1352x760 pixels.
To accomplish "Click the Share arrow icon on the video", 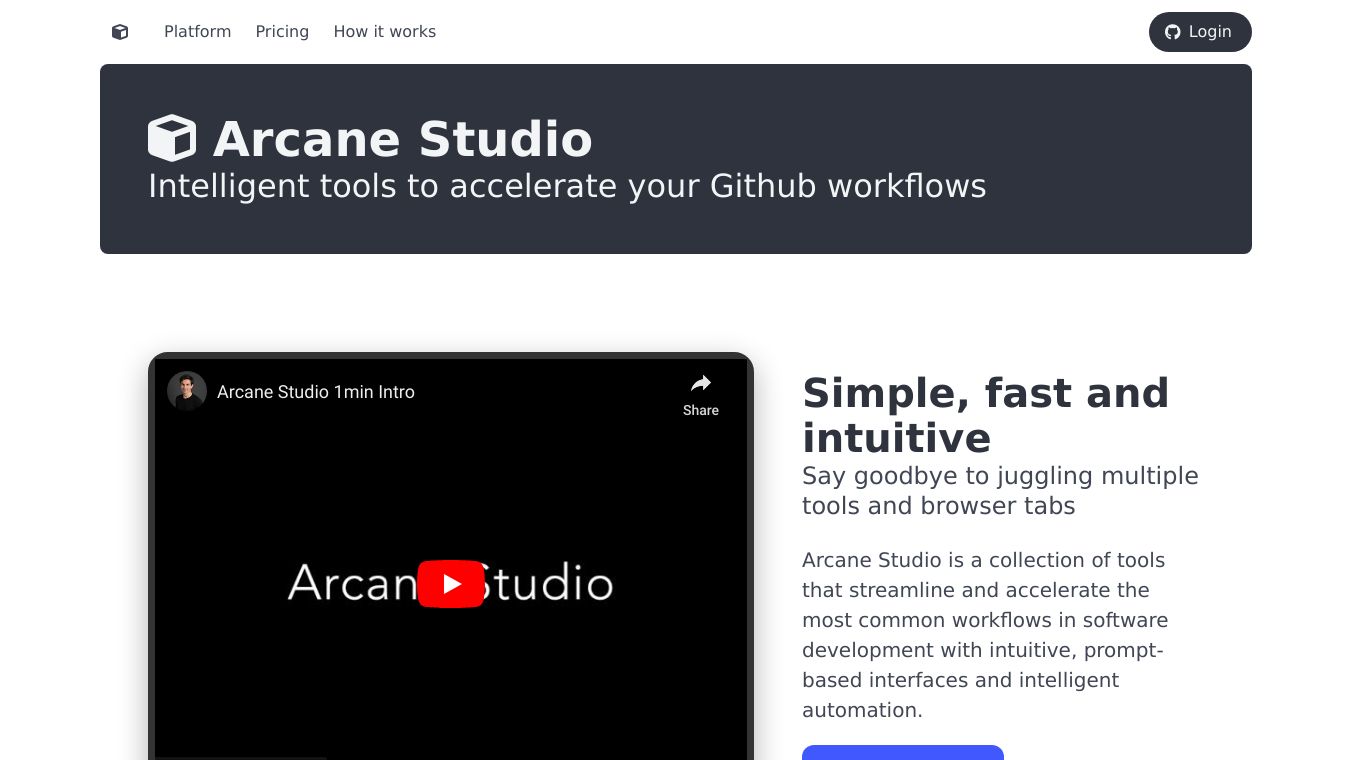I will click(x=701, y=384).
